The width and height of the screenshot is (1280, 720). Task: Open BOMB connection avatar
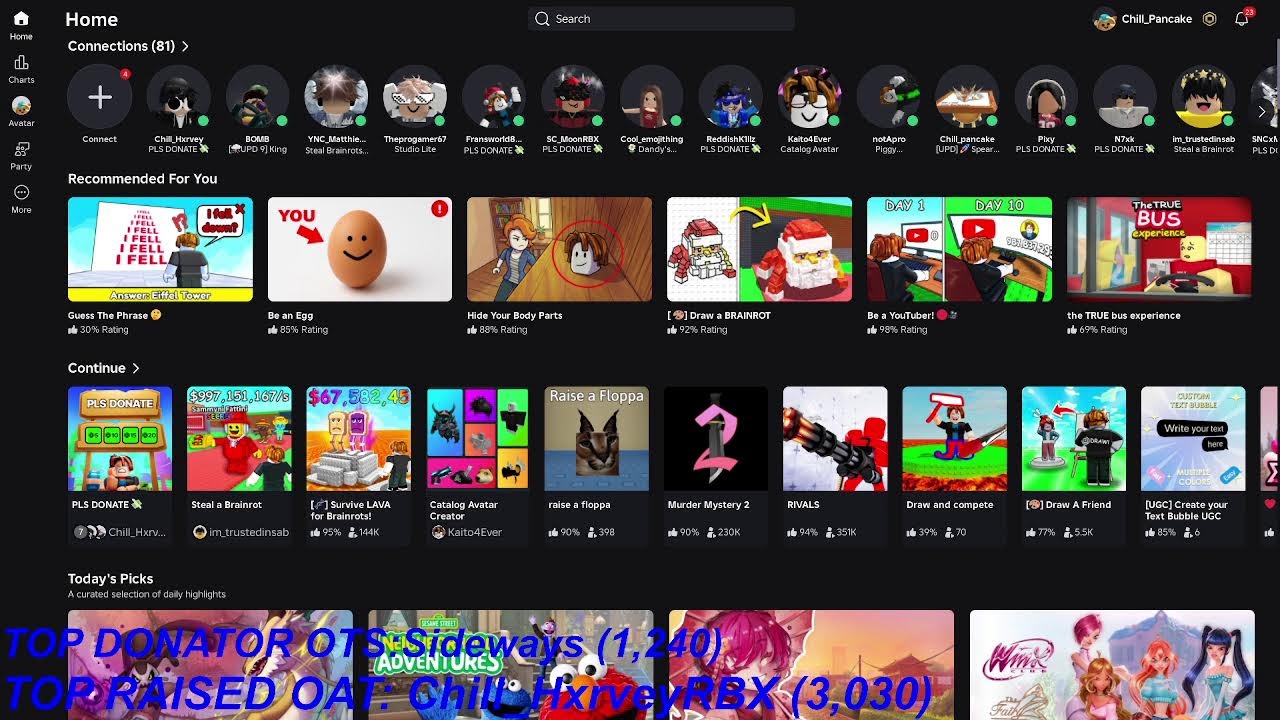(x=257, y=97)
